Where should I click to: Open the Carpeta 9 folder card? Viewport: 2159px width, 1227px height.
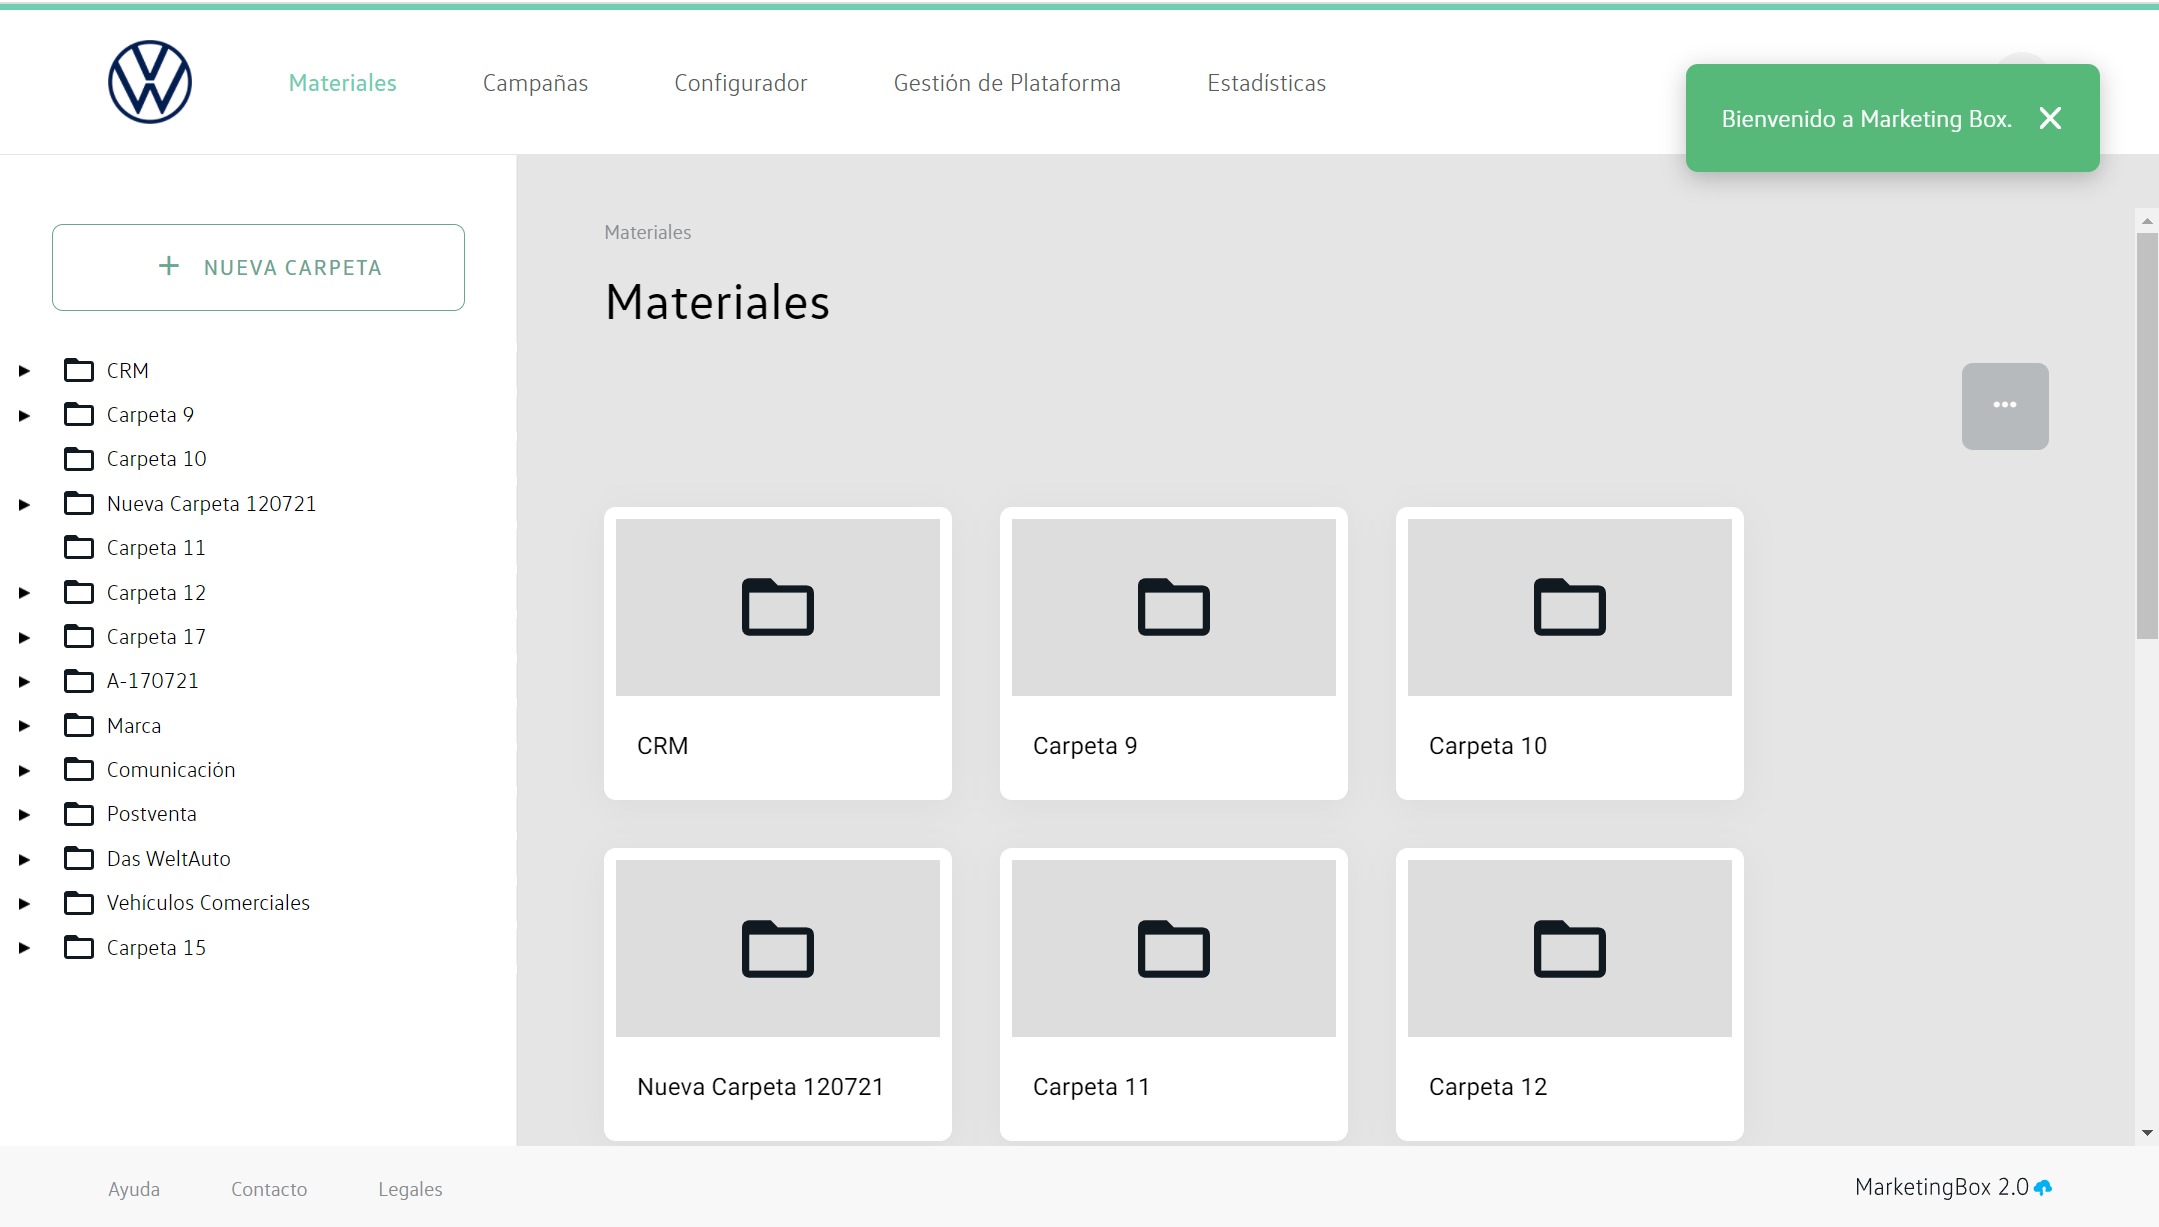[1173, 653]
